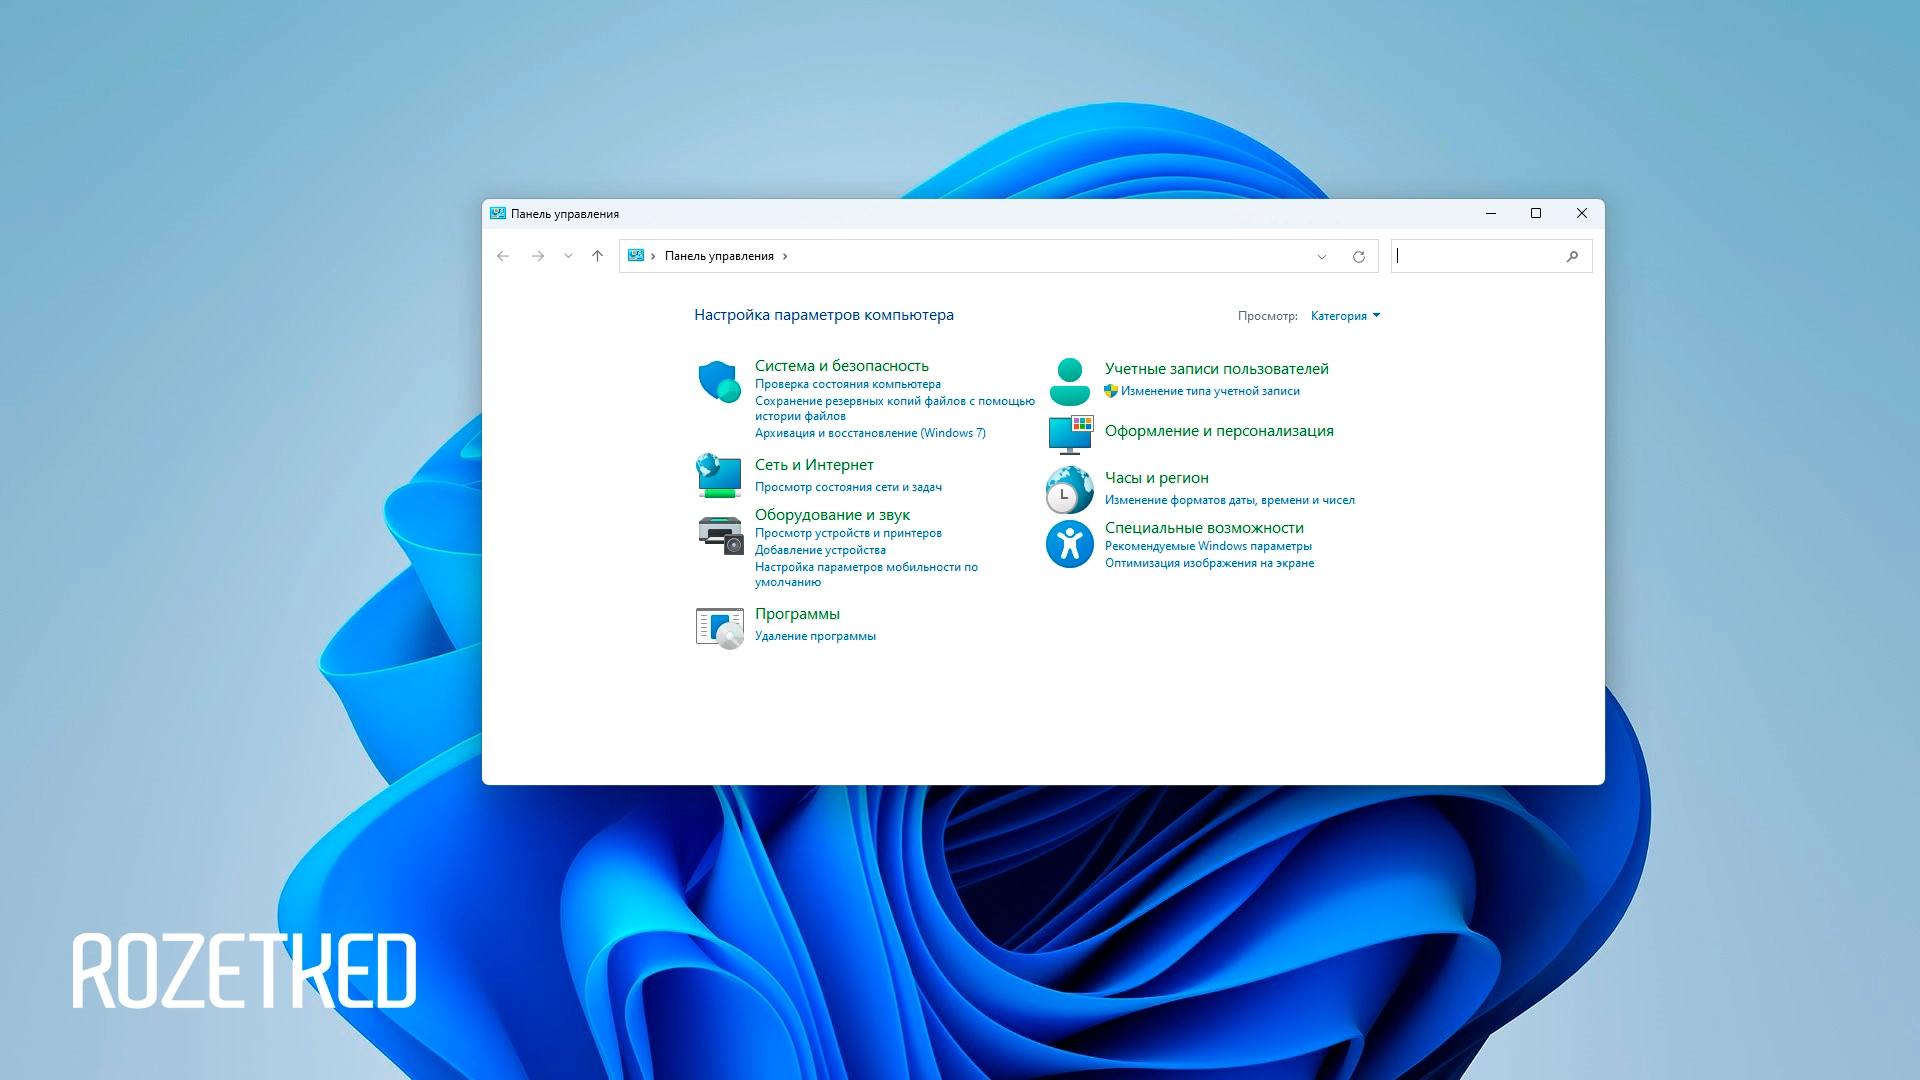This screenshot has height=1080, width=1920.
Task: Click the Специальные возможности accessibility icon
Action: [x=1069, y=544]
